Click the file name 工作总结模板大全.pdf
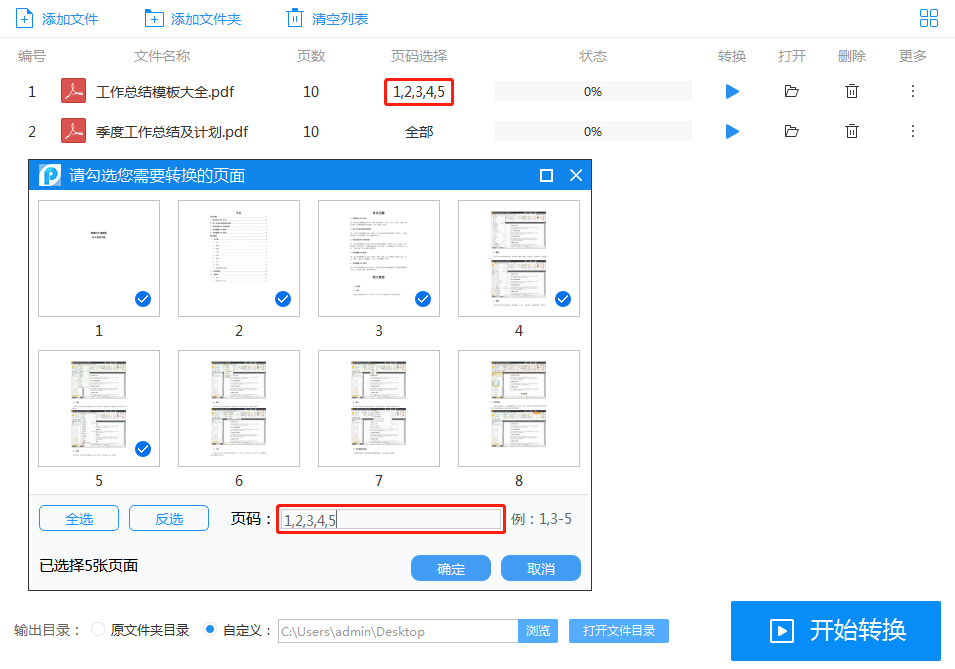The image size is (955, 669). click(165, 92)
